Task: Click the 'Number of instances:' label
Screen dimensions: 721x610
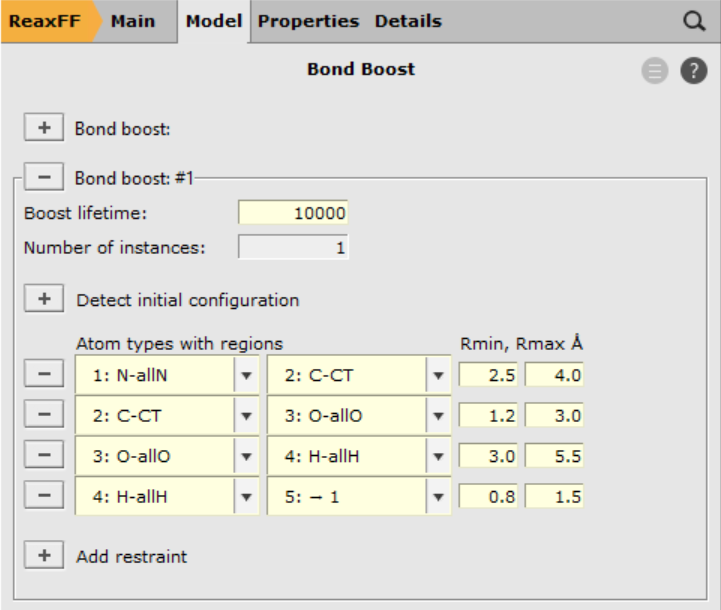Action: [x=114, y=248]
